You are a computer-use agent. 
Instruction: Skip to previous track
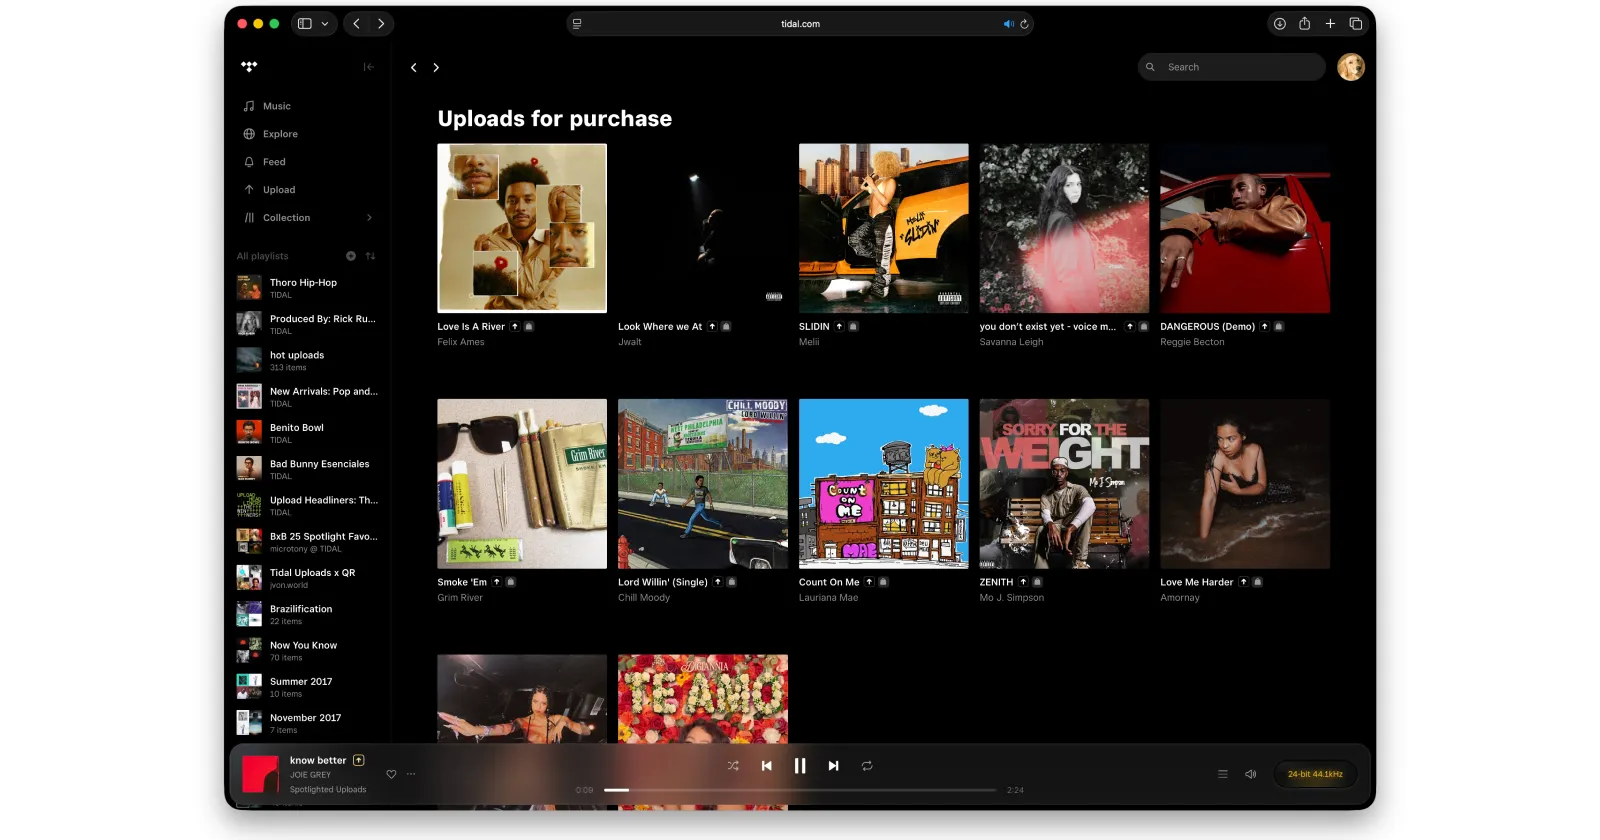tap(767, 766)
